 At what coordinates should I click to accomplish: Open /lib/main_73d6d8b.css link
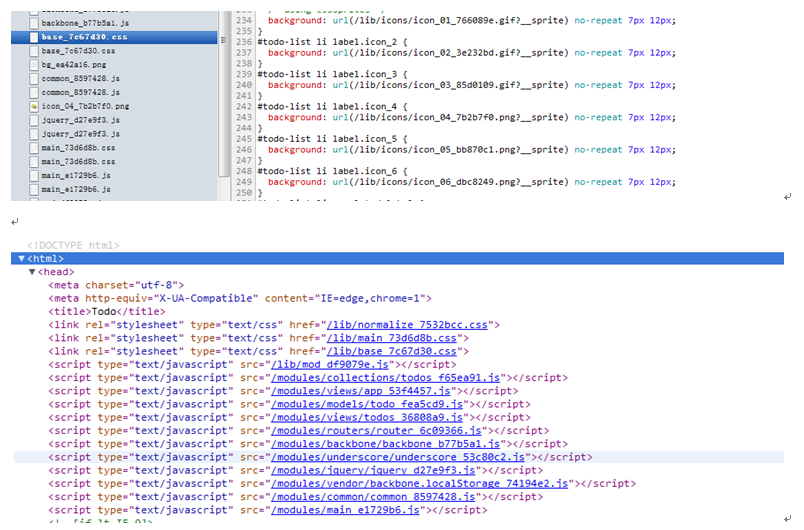[392, 338]
